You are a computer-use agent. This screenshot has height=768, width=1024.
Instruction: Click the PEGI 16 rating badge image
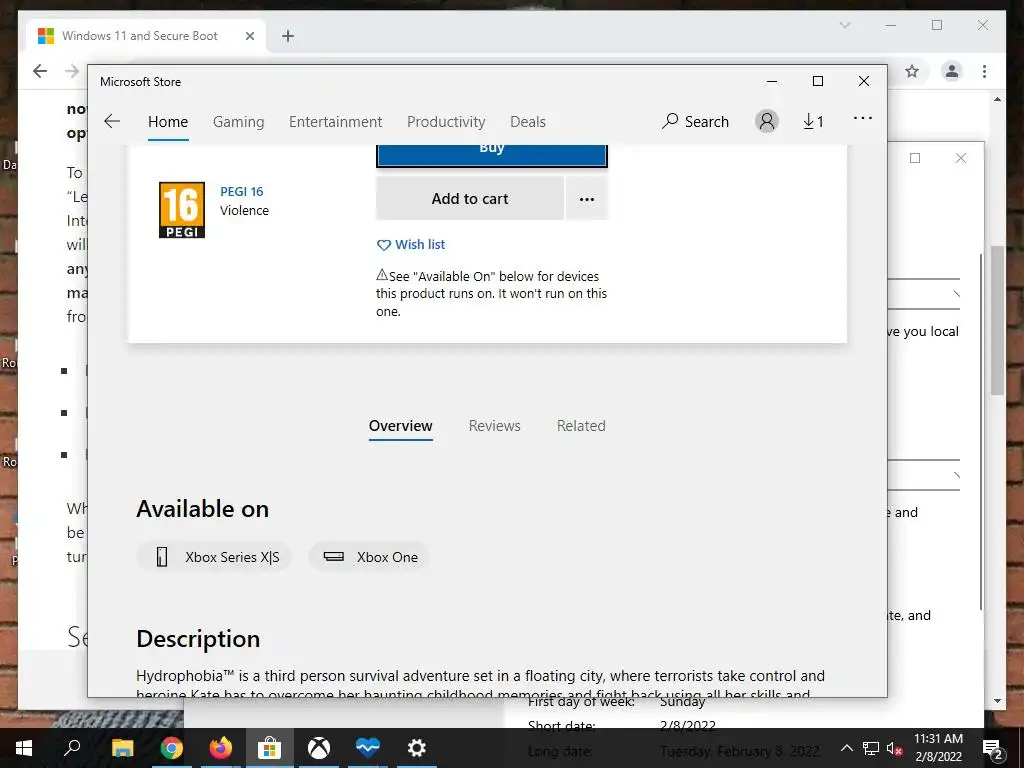click(x=182, y=210)
